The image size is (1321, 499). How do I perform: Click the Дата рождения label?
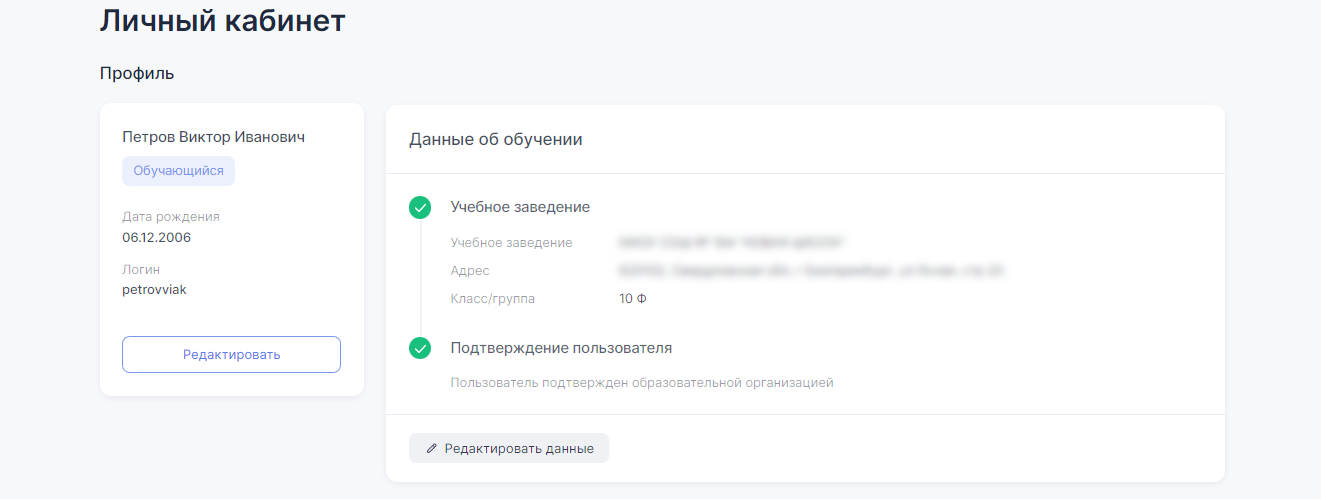pyautogui.click(x=170, y=217)
